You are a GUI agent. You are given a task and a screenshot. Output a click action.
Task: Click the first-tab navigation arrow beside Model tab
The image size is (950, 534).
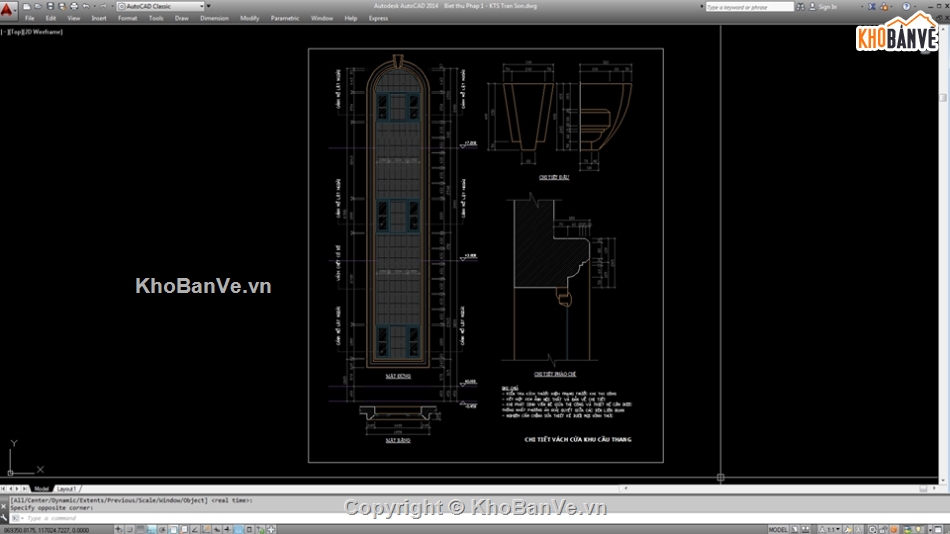click(4, 489)
